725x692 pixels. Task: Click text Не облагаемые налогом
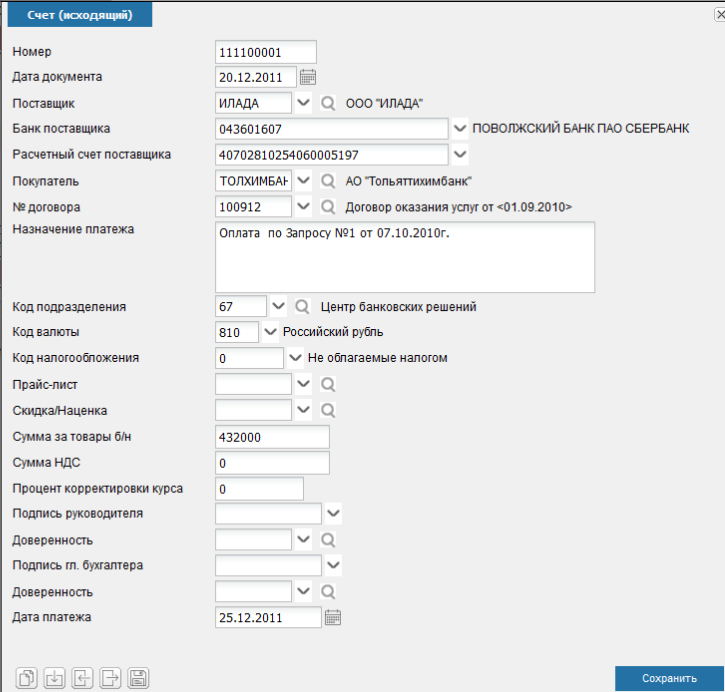point(378,358)
